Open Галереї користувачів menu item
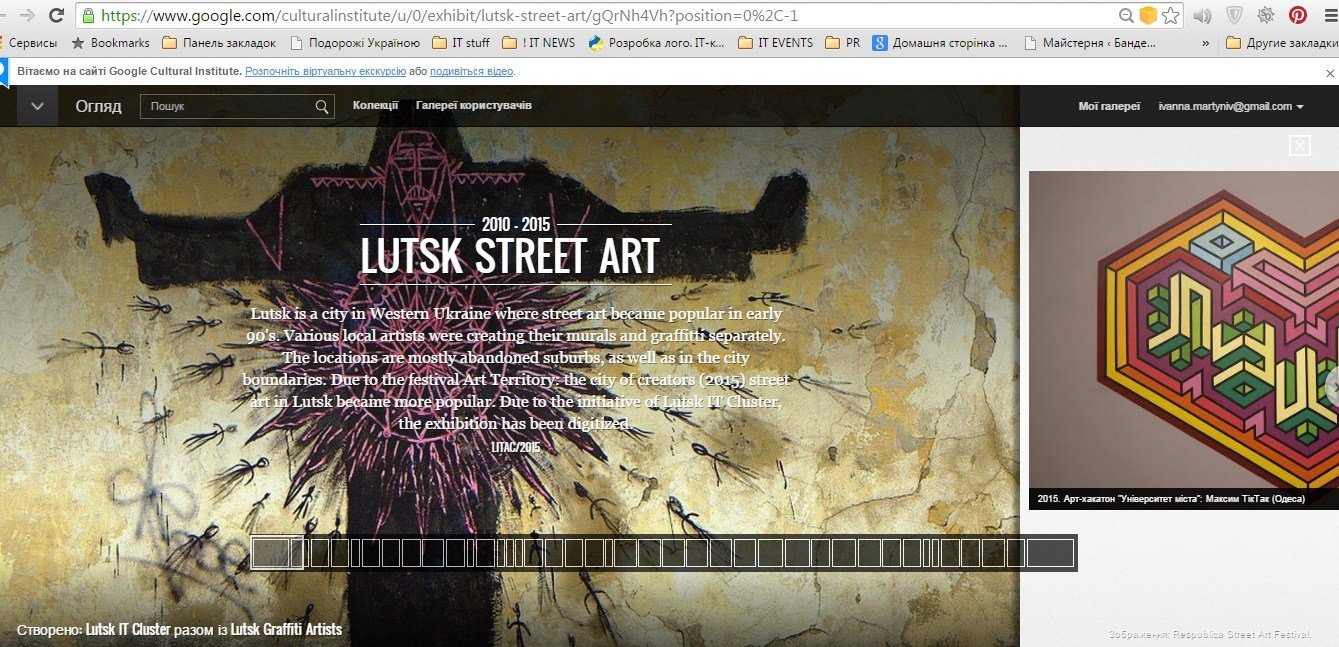This screenshot has height=647, width=1339. pos(474,106)
